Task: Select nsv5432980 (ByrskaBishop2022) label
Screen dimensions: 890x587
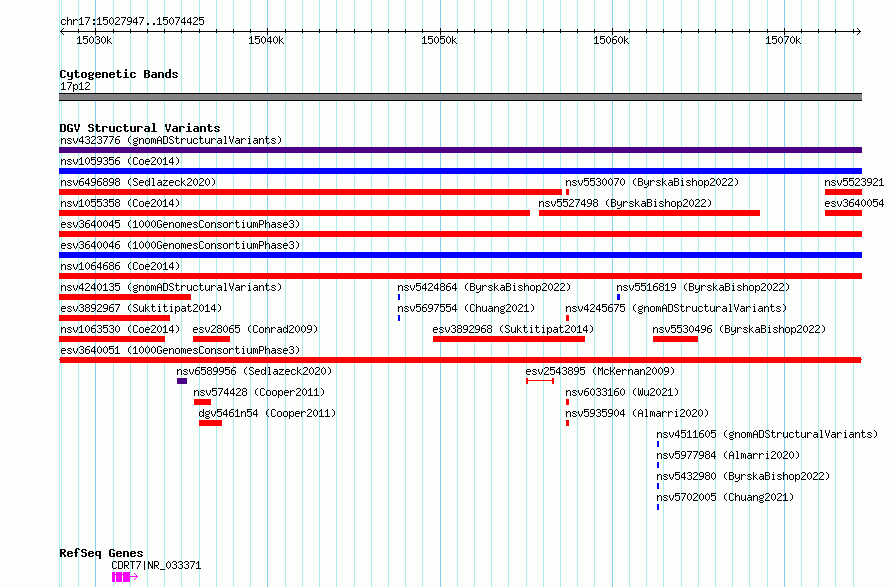Action: click(743, 476)
